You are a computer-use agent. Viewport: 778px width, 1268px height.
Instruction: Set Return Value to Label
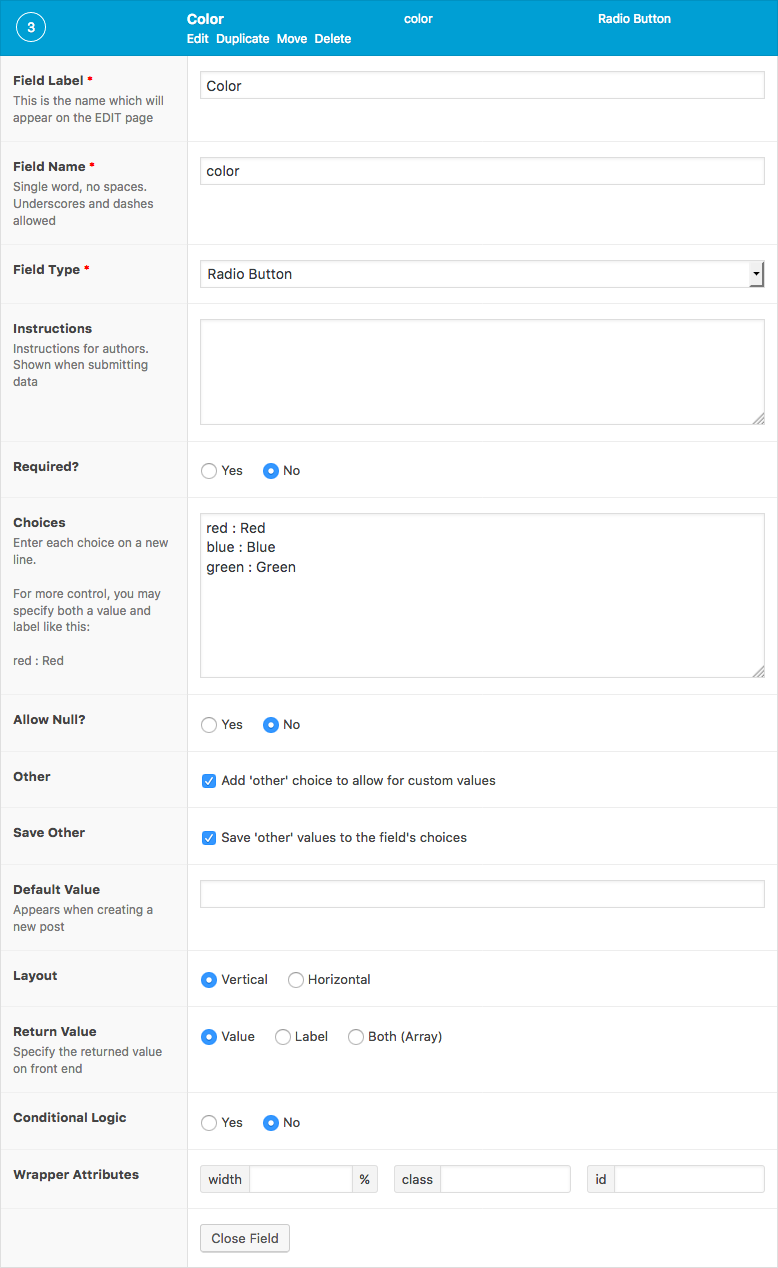coord(282,1037)
